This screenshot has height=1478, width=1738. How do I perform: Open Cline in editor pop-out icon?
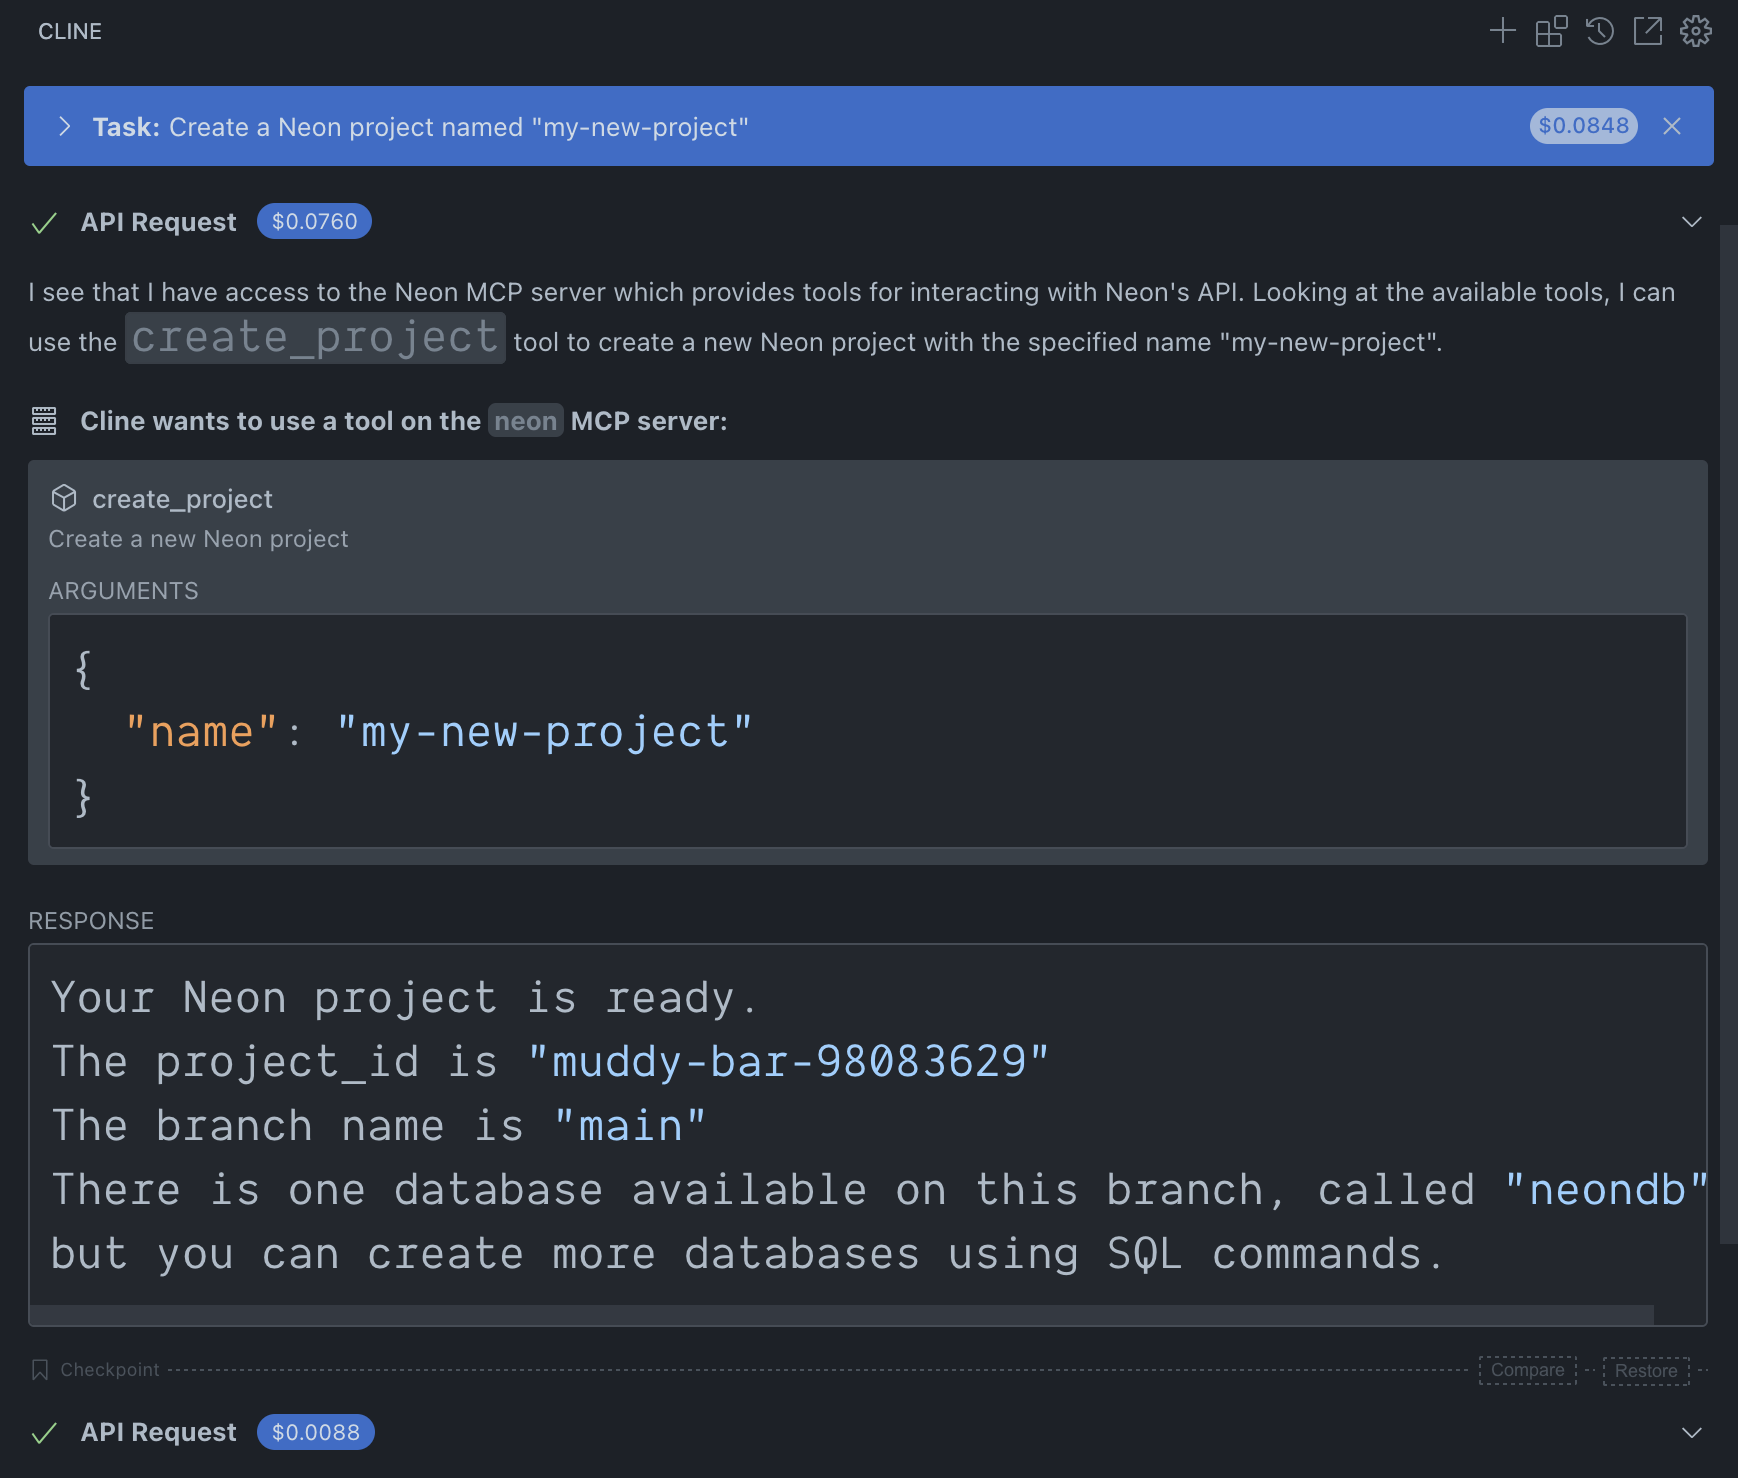pyautogui.click(x=1647, y=31)
